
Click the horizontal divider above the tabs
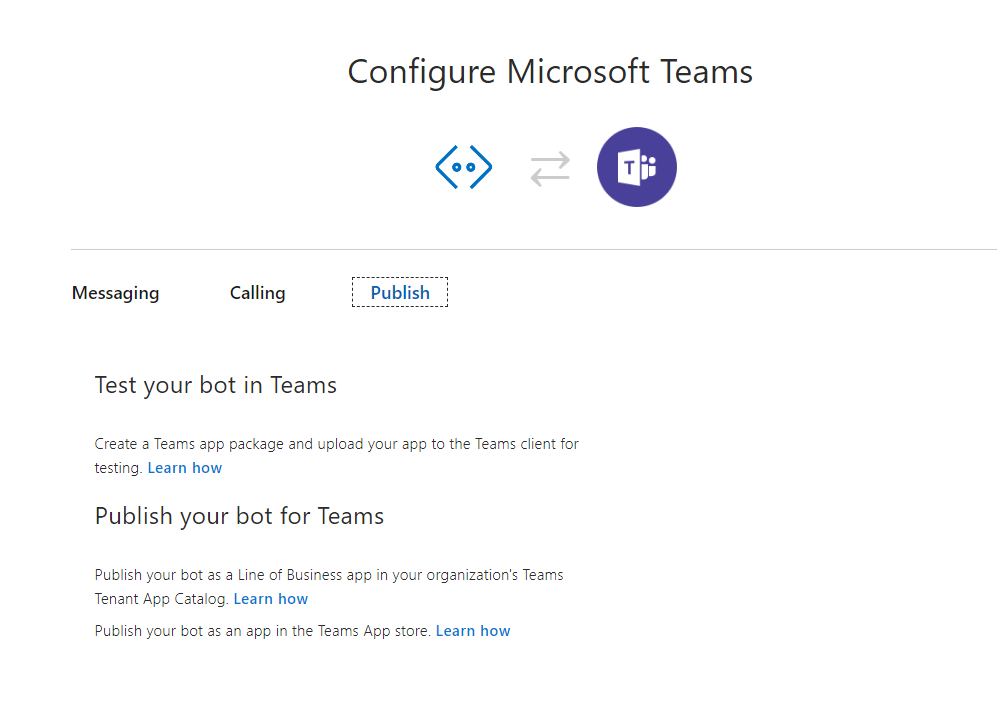(534, 249)
